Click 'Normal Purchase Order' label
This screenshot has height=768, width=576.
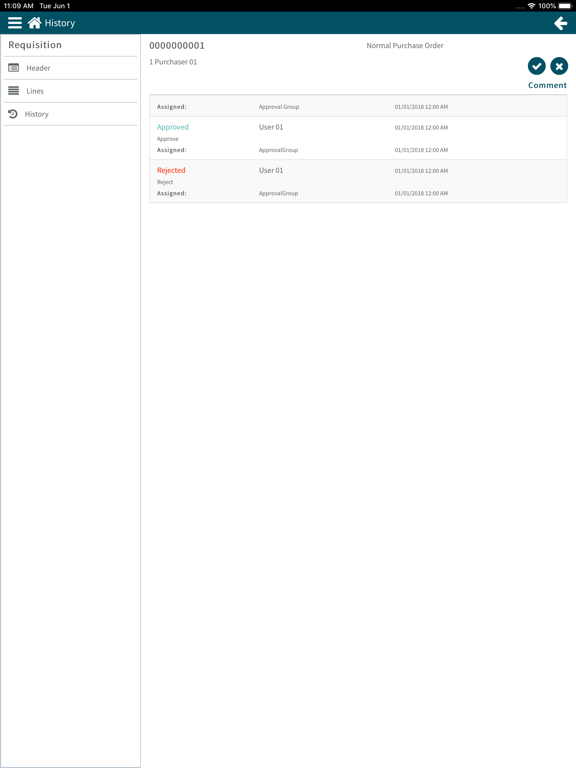(x=405, y=46)
